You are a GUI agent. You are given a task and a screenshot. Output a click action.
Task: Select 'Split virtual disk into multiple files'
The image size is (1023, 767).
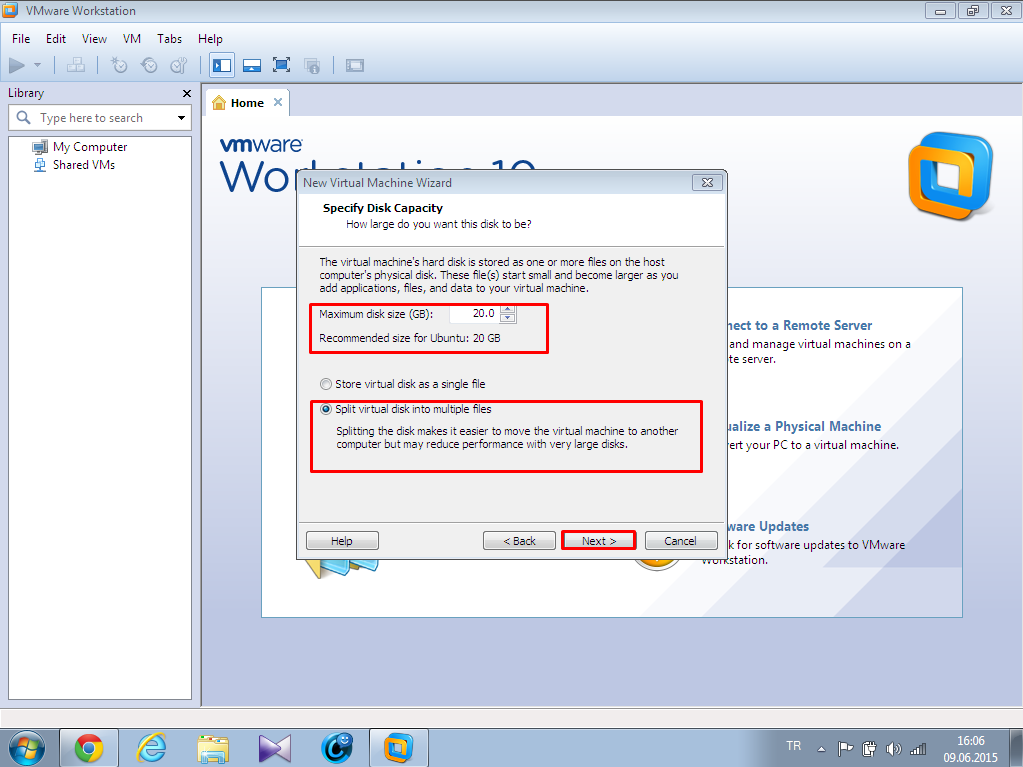point(406,410)
